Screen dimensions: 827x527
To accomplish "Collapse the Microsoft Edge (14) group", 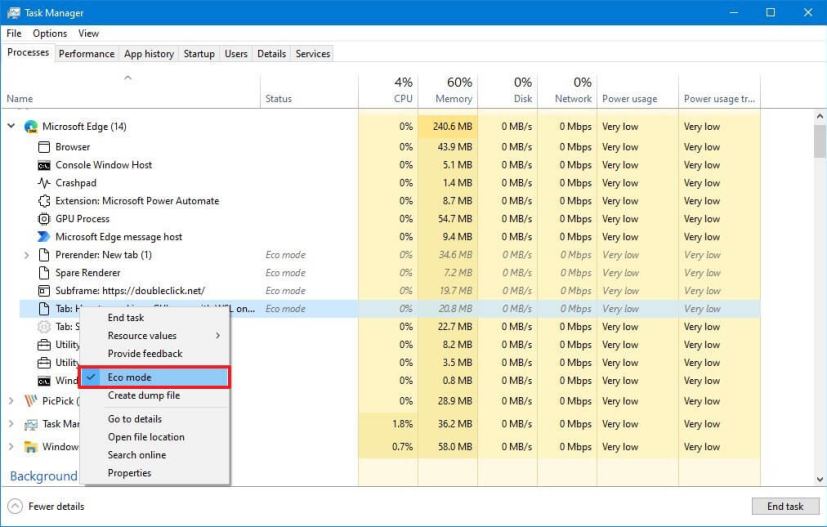I will click(11, 126).
